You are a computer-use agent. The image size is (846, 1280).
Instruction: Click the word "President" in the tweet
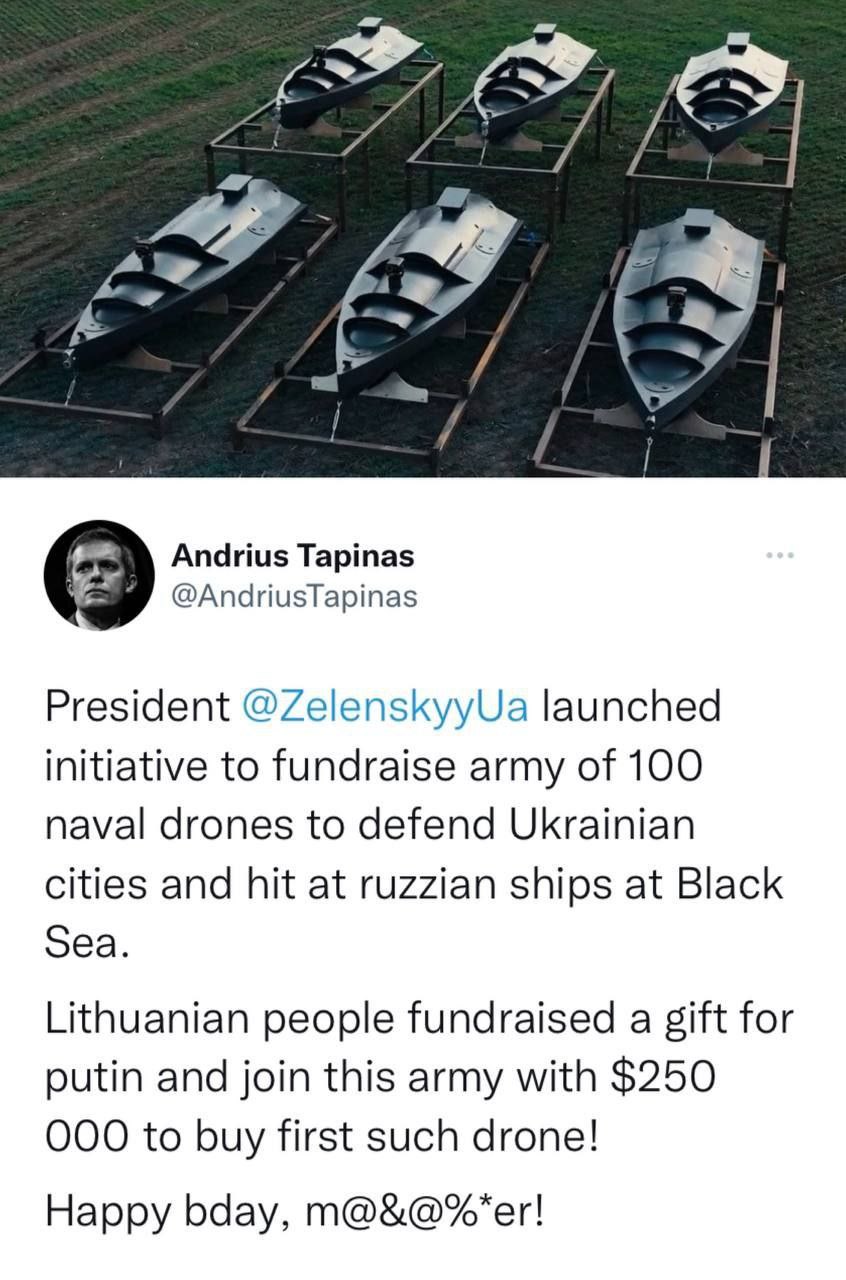[x=137, y=707]
